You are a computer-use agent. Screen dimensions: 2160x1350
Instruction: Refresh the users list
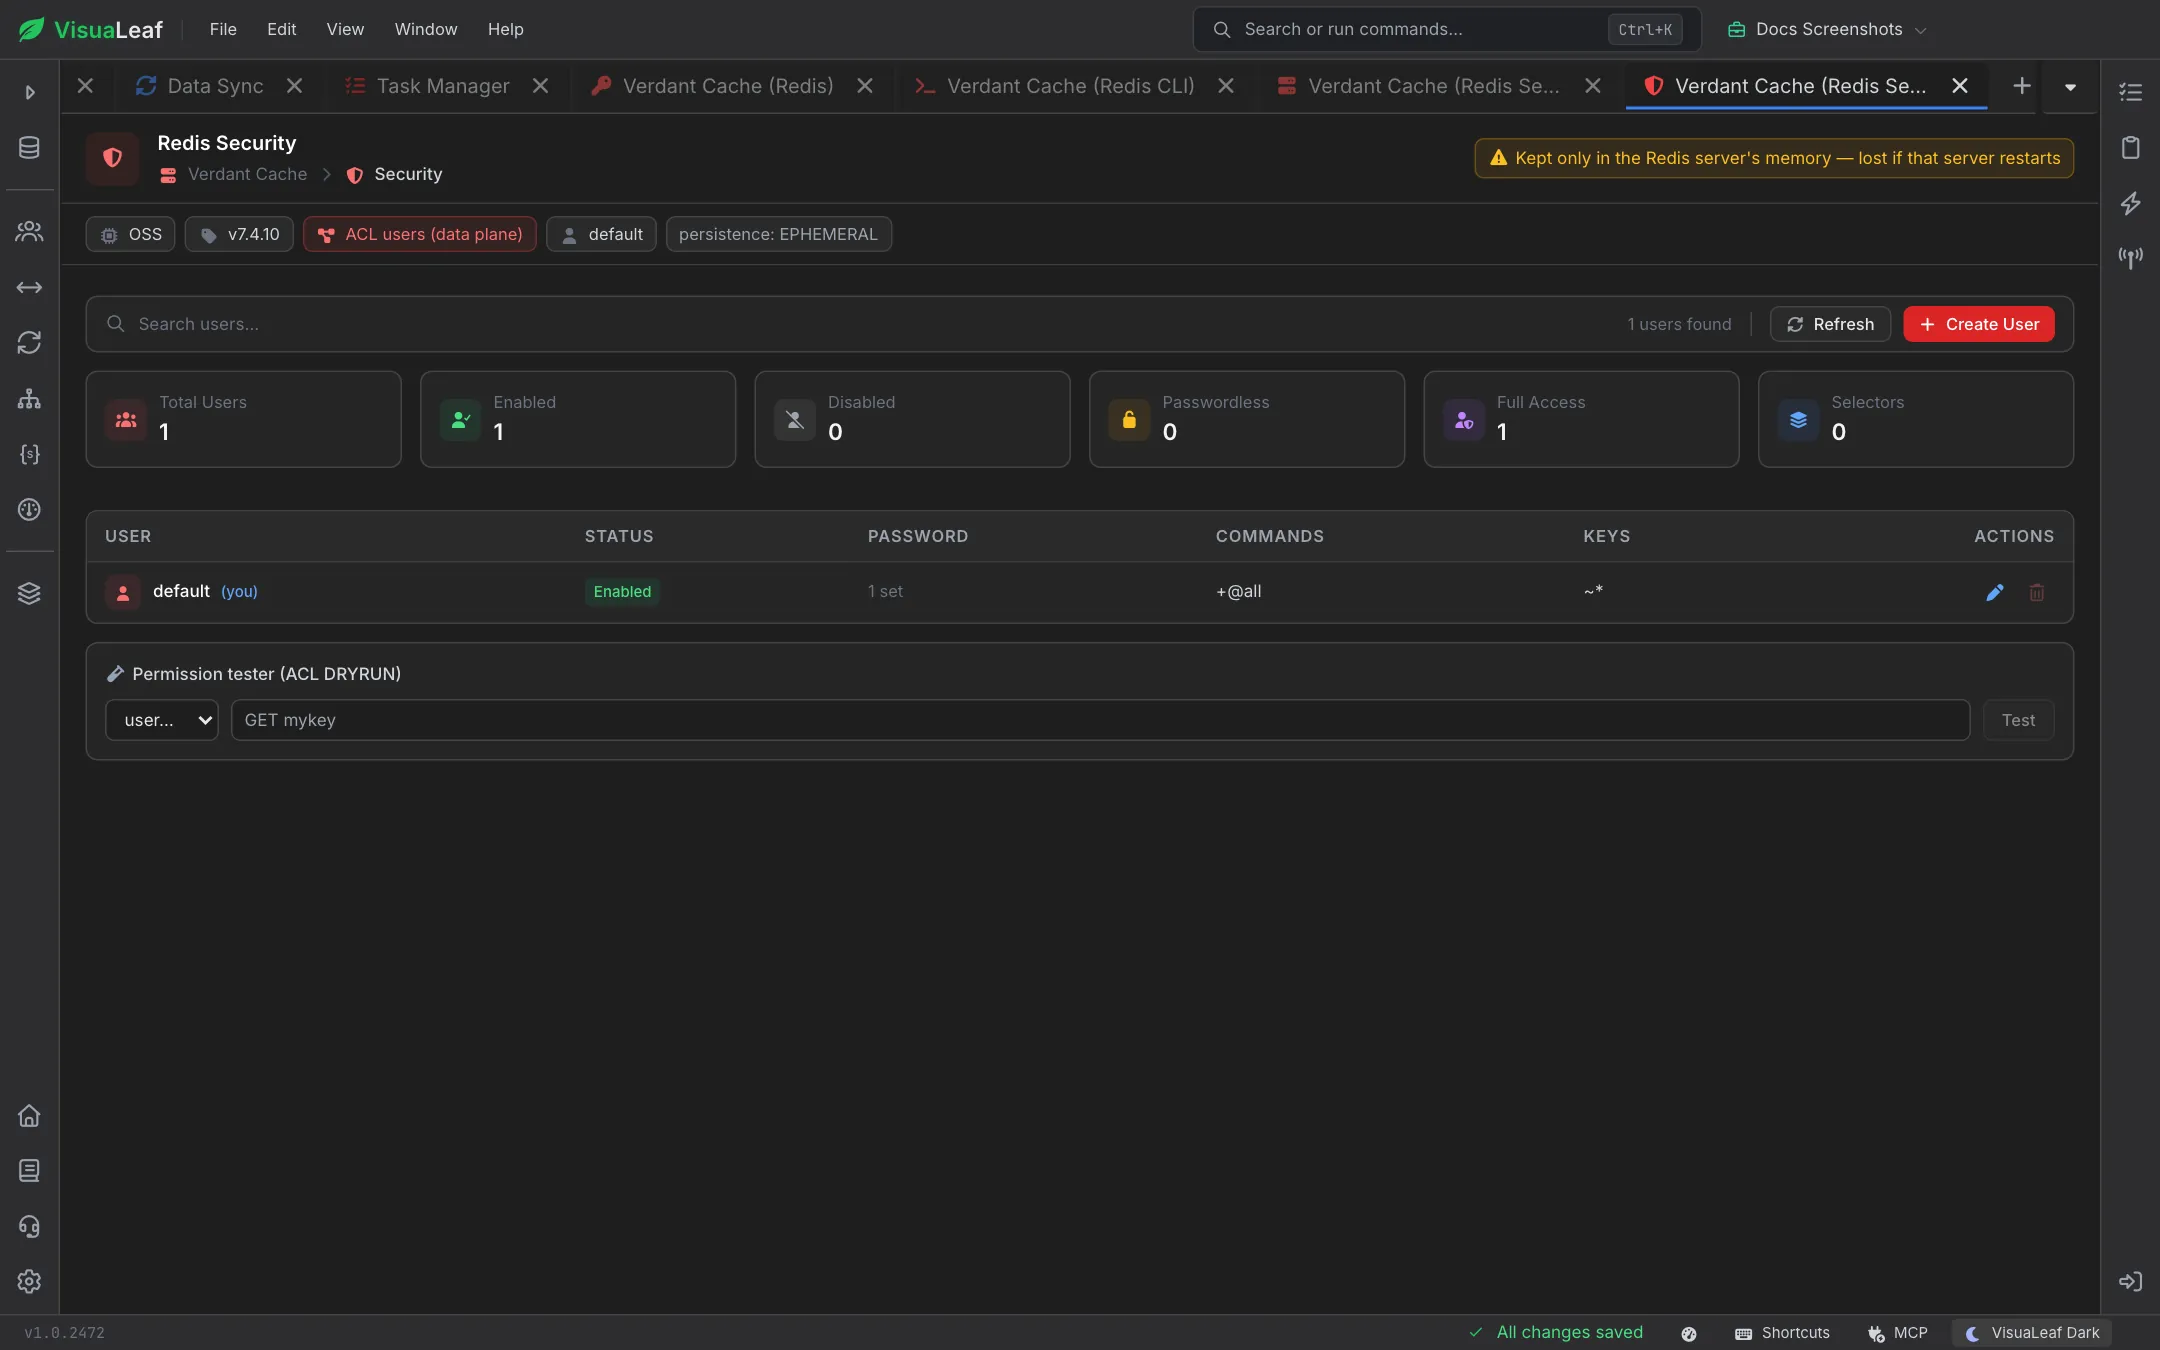[x=1830, y=324]
